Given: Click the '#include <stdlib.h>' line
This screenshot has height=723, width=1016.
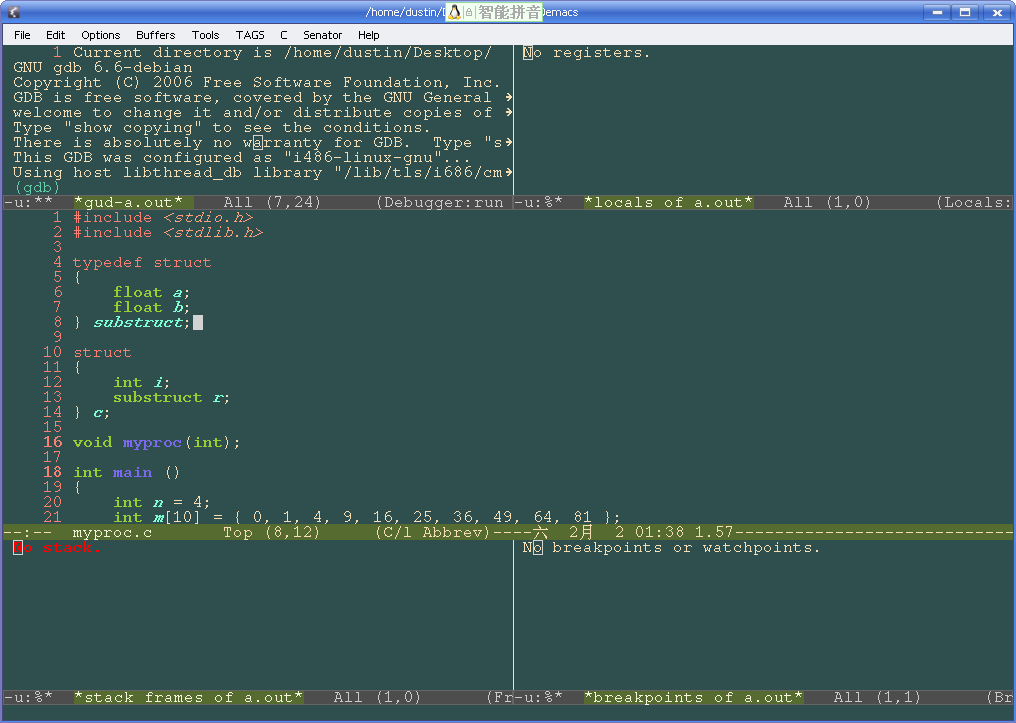Looking at the screenshot, I should click(168, 233).
